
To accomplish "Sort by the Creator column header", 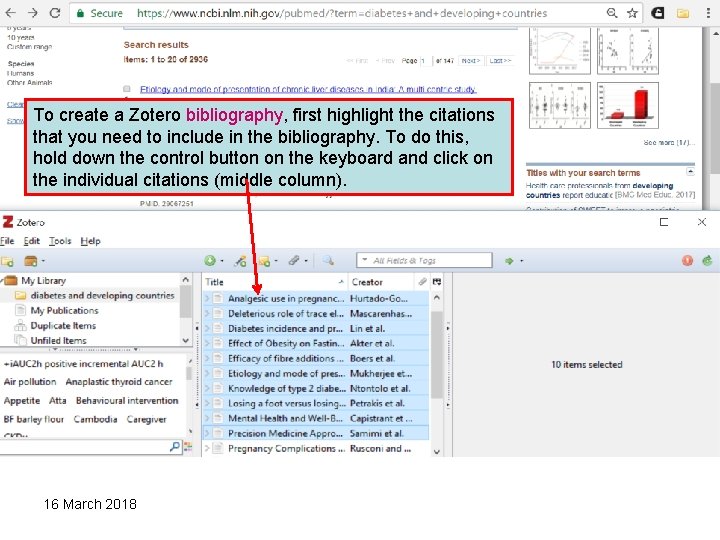I will [381, 282].
